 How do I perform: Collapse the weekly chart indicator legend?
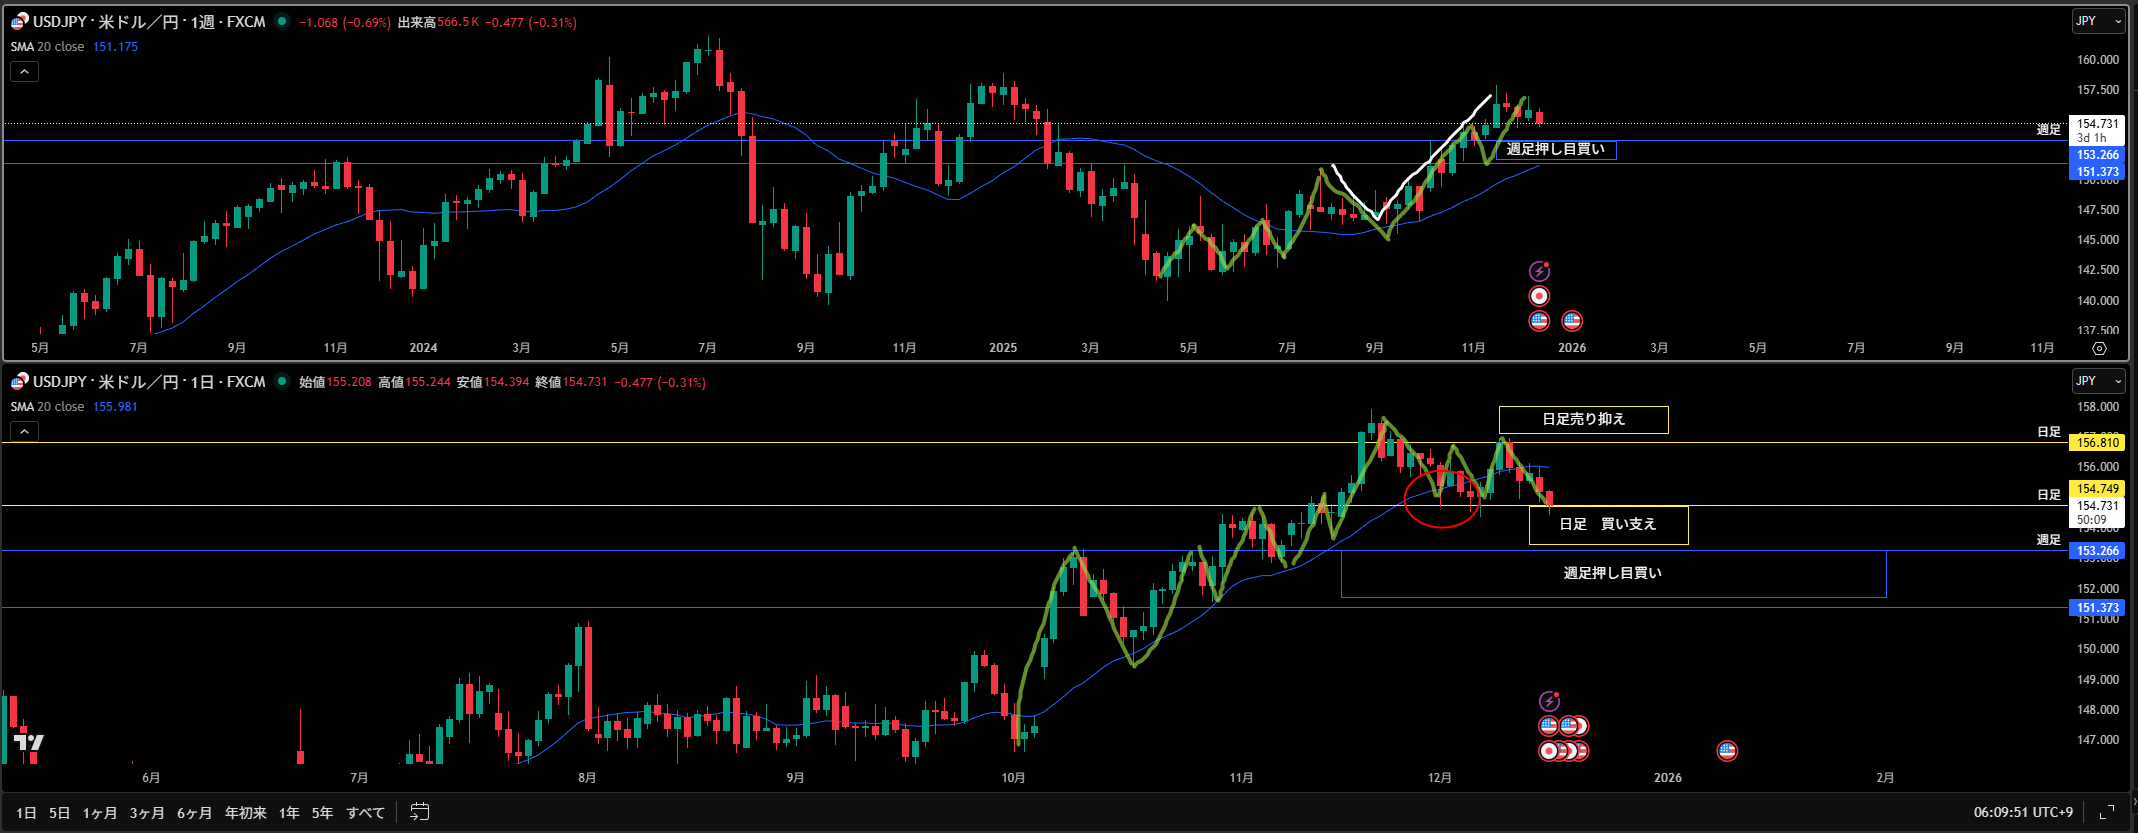click(24, 72)
